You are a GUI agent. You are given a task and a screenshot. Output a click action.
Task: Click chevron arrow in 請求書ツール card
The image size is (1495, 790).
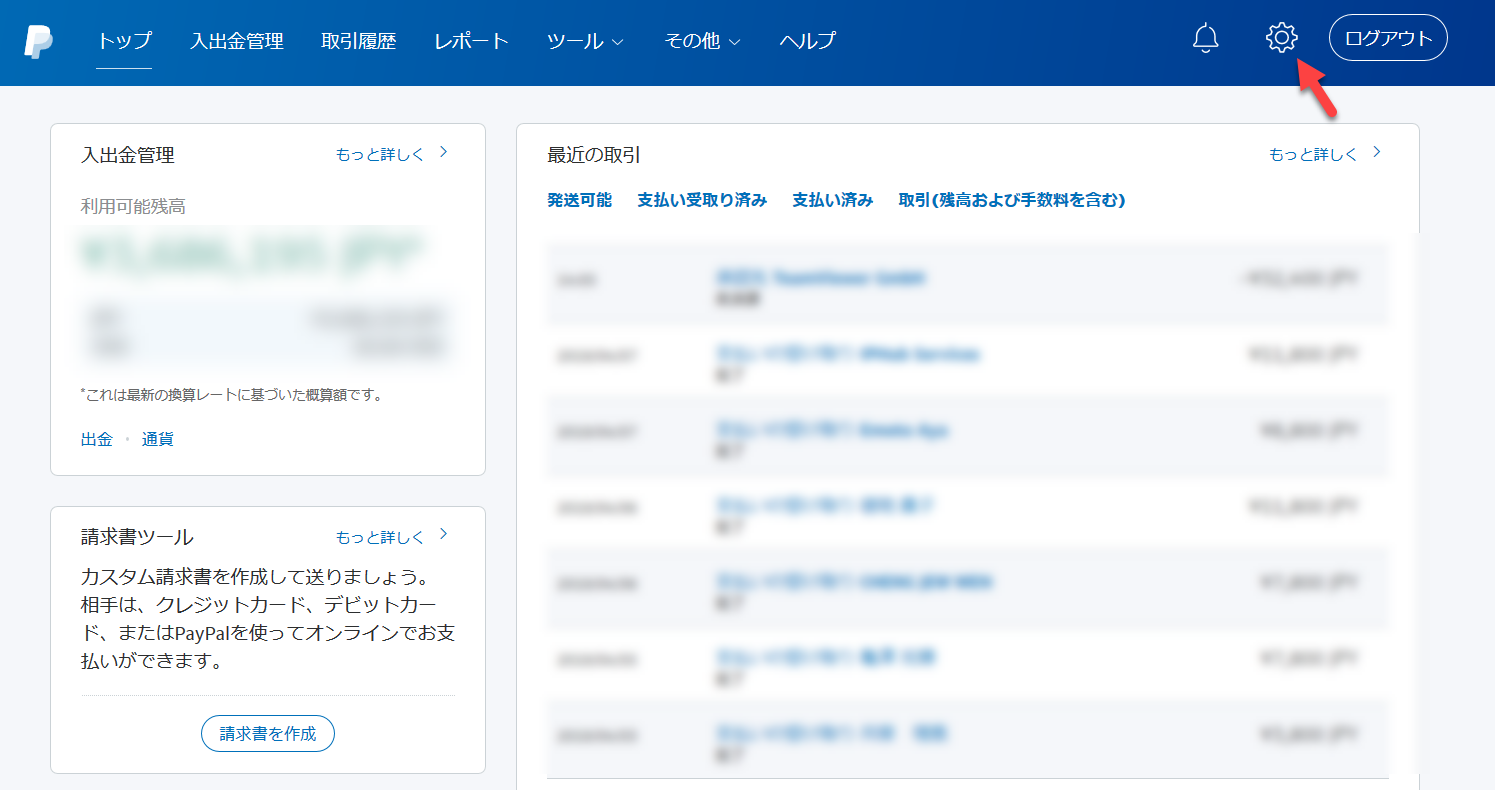pos(444,535)
